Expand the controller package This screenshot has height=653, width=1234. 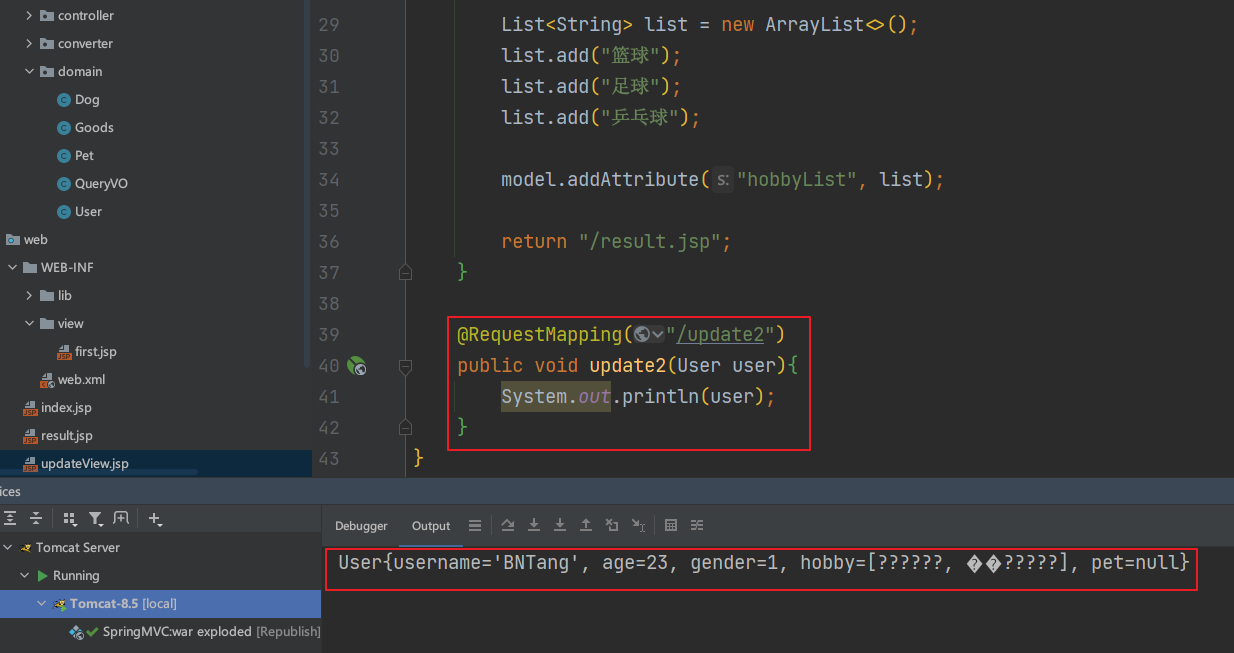[29, 16]
